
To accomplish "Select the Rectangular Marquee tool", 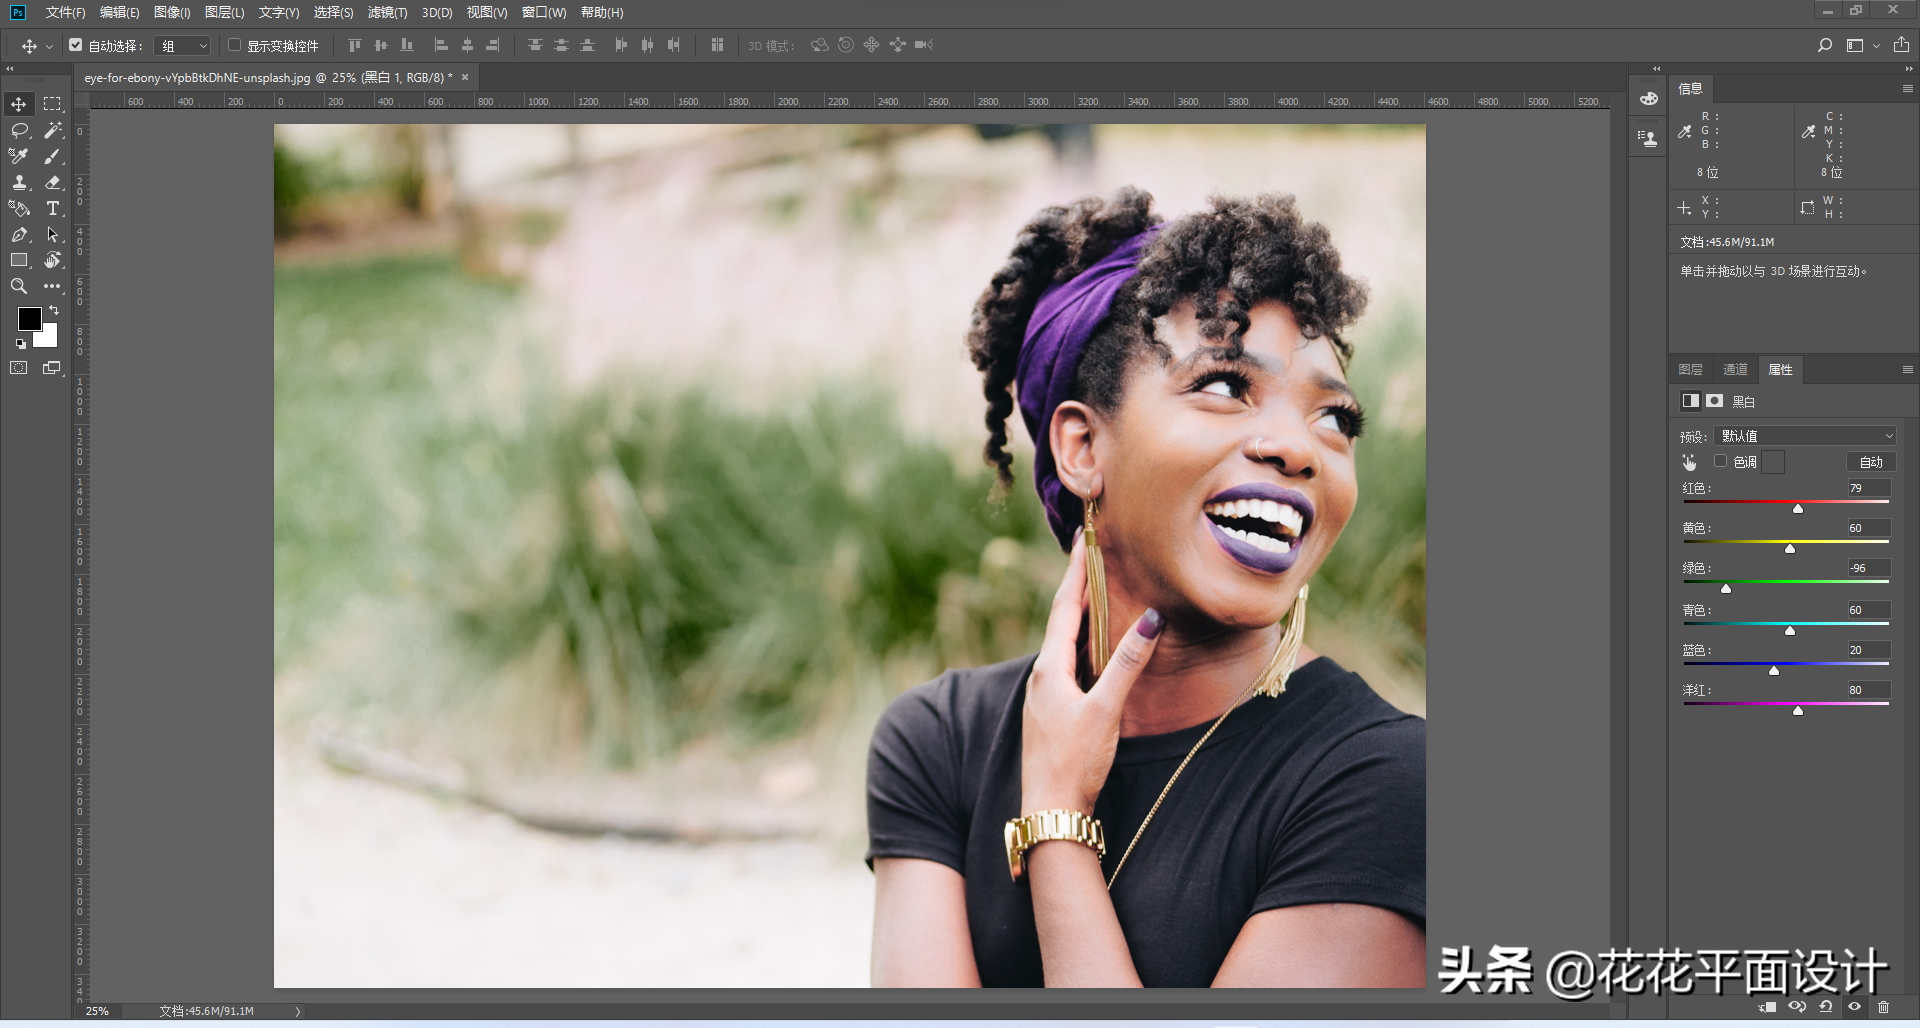I will 52,104.
